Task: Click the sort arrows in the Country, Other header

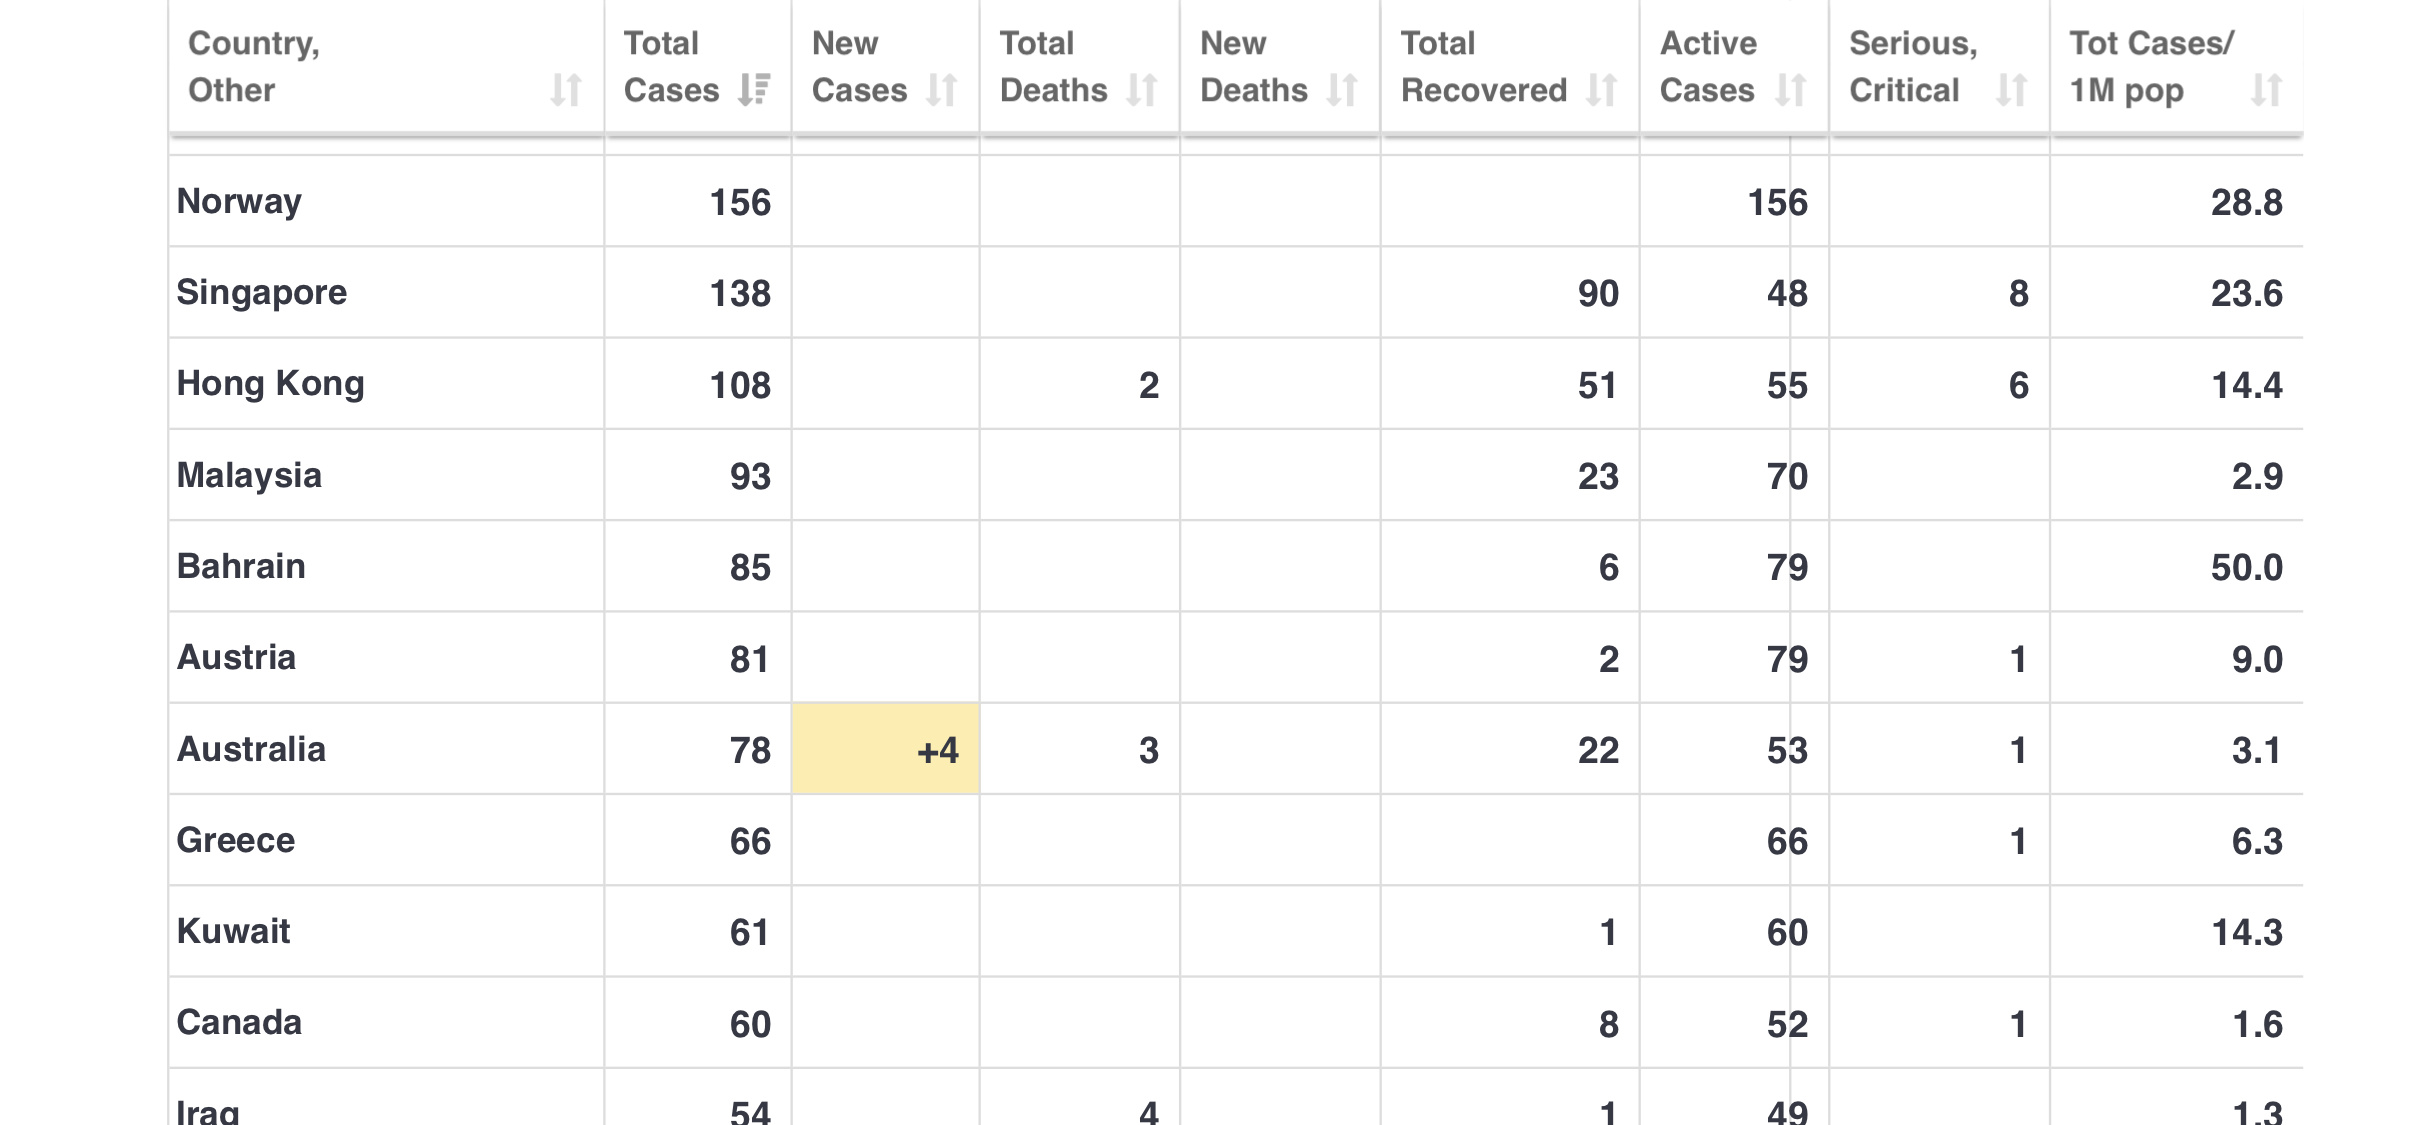Action: [566, 90]
